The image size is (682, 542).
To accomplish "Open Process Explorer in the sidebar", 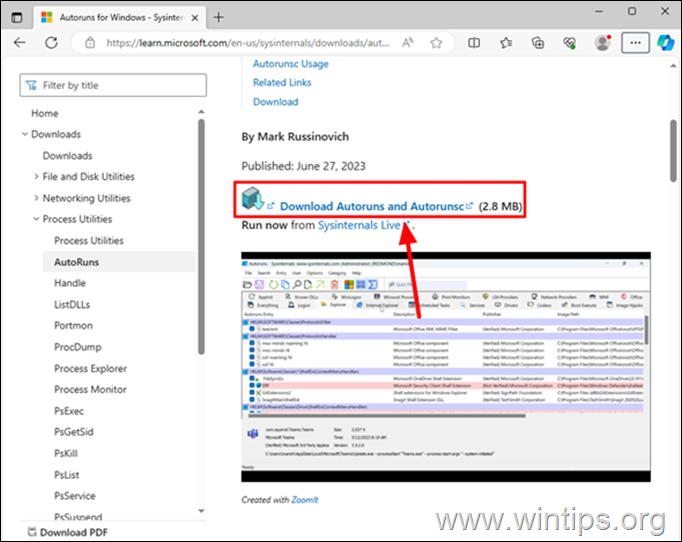I will click(x=90, y=368).
